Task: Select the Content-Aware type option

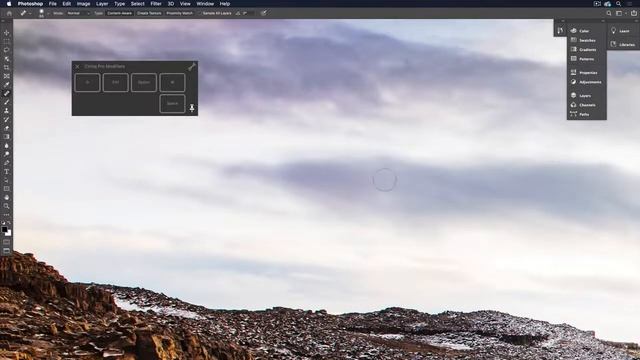Action: click(120, 13)
